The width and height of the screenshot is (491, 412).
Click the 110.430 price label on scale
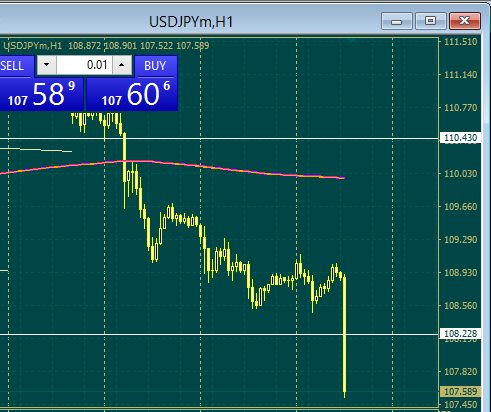(460, 138)
